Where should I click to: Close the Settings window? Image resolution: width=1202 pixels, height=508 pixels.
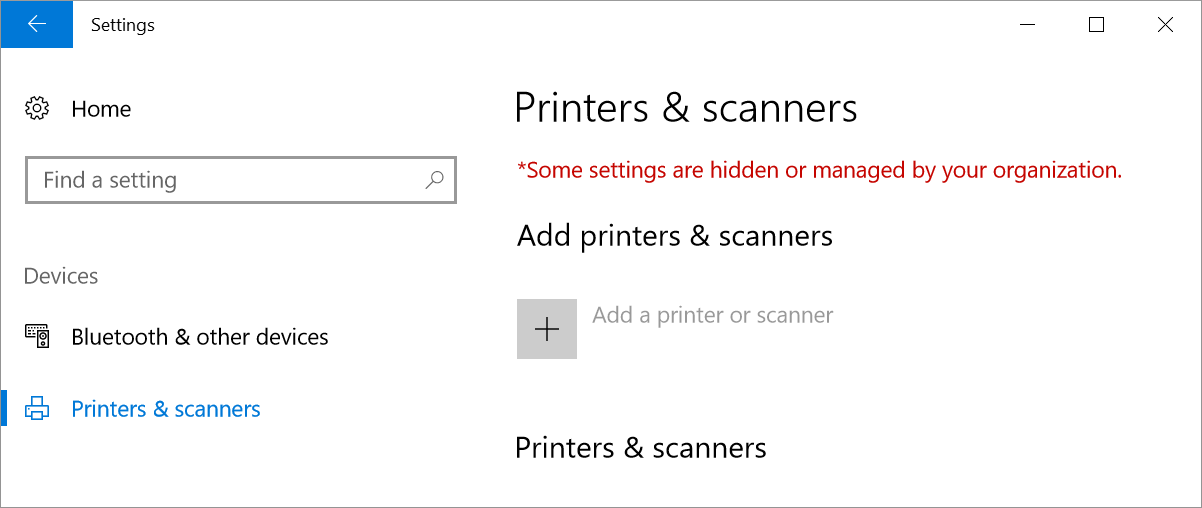pyautogui.click(x=1165, y=25)
